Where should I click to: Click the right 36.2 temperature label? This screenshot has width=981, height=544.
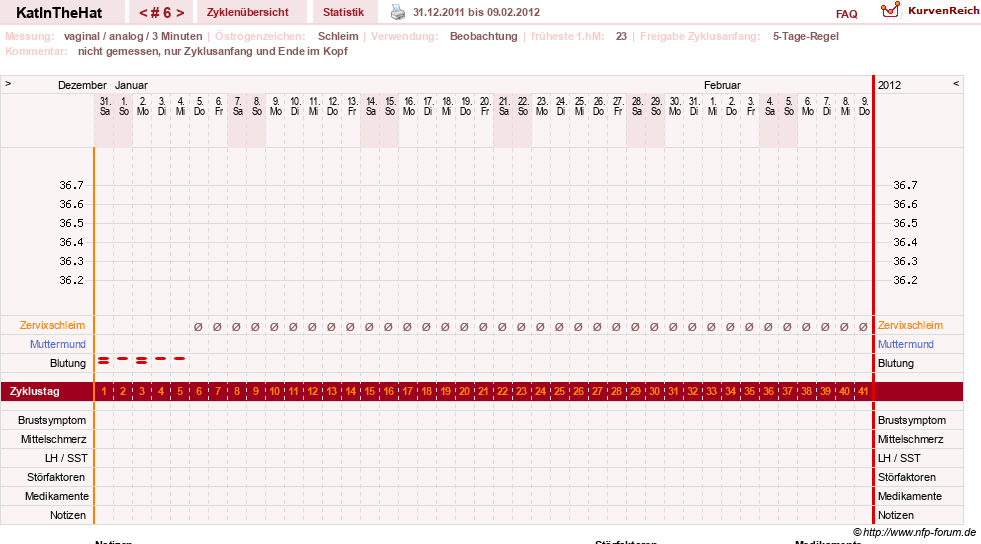tap(905, 280)
